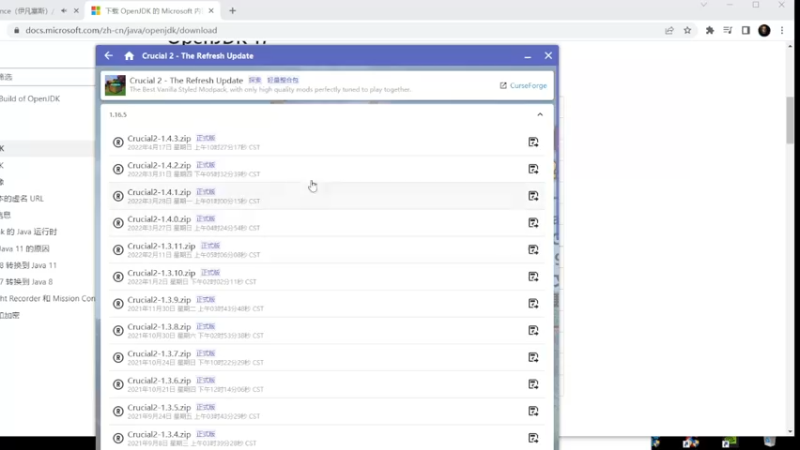Save Crucial2-1.4.2.zip with its download icon
Screen dimensions: 800x450
(533, 169)
